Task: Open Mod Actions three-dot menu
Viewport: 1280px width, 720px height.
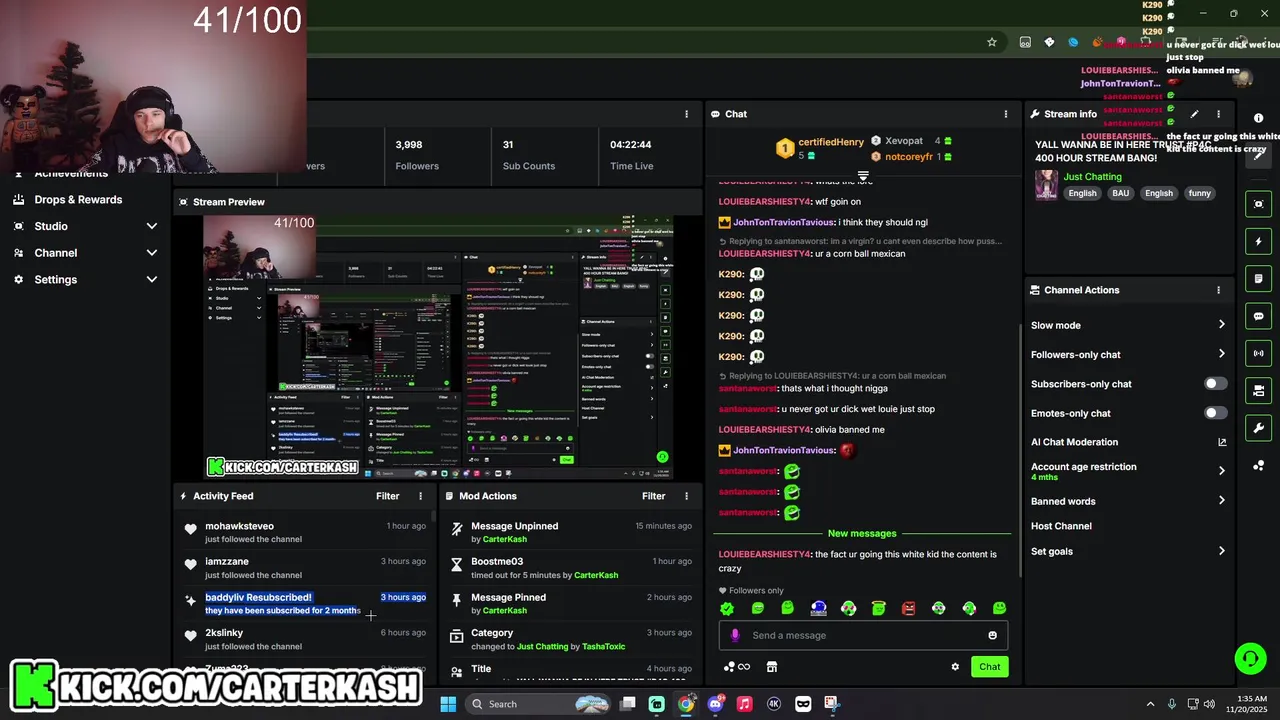Action: 686,496
